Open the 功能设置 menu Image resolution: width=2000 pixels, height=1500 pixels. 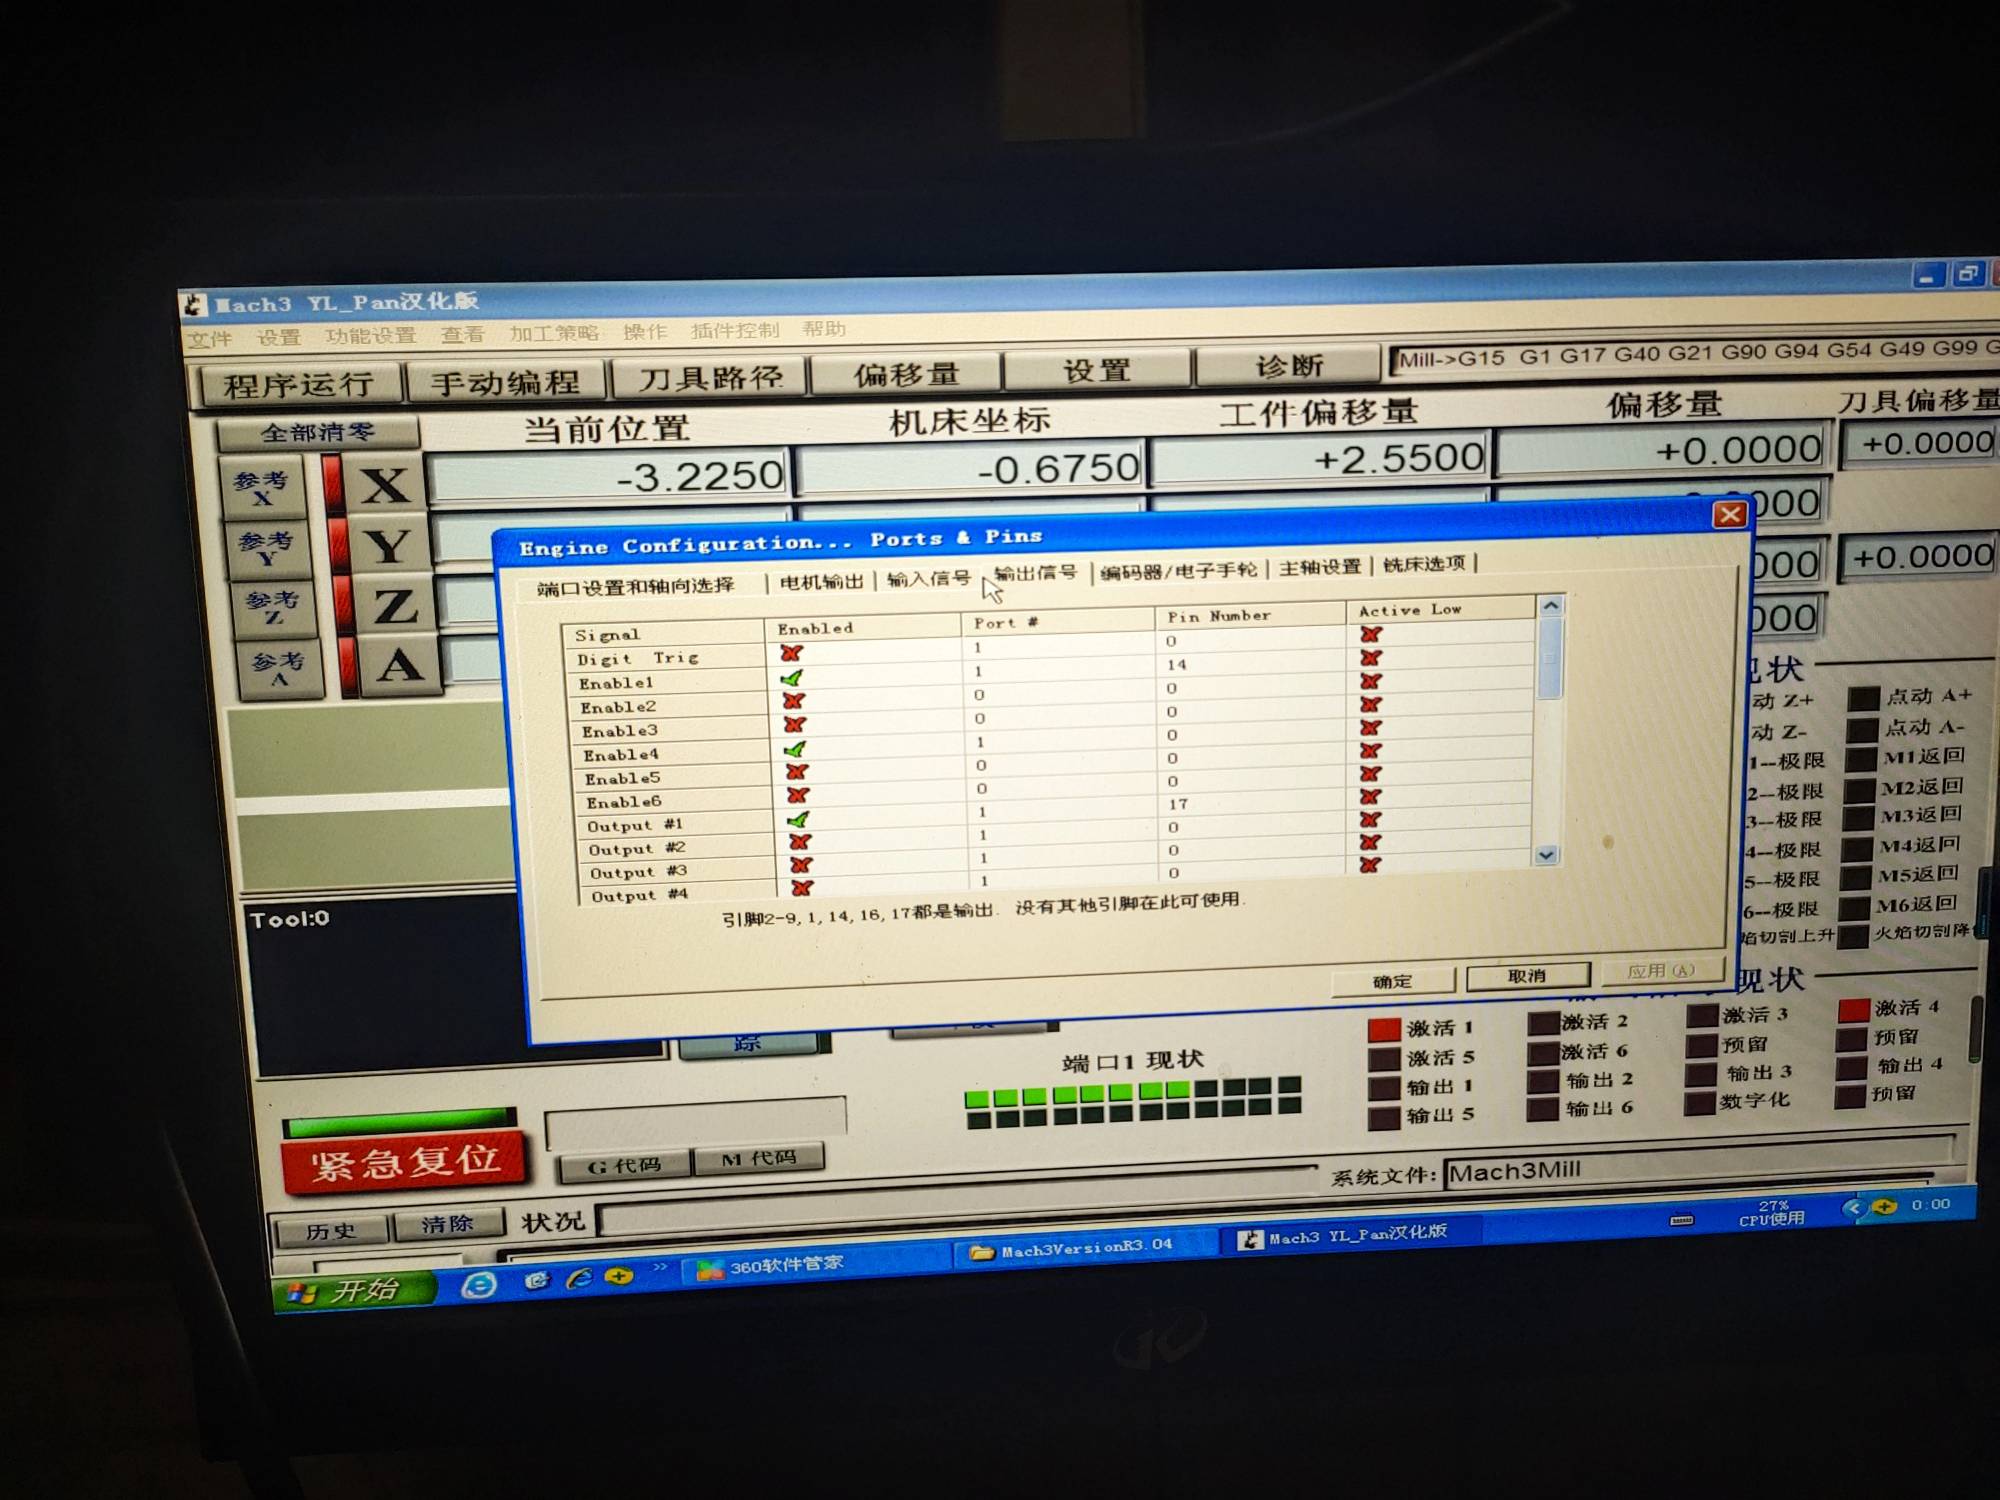tap(370, 336)
